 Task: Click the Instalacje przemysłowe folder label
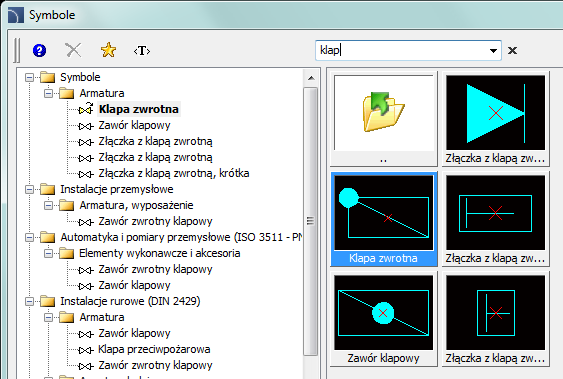tap(117, 189)
